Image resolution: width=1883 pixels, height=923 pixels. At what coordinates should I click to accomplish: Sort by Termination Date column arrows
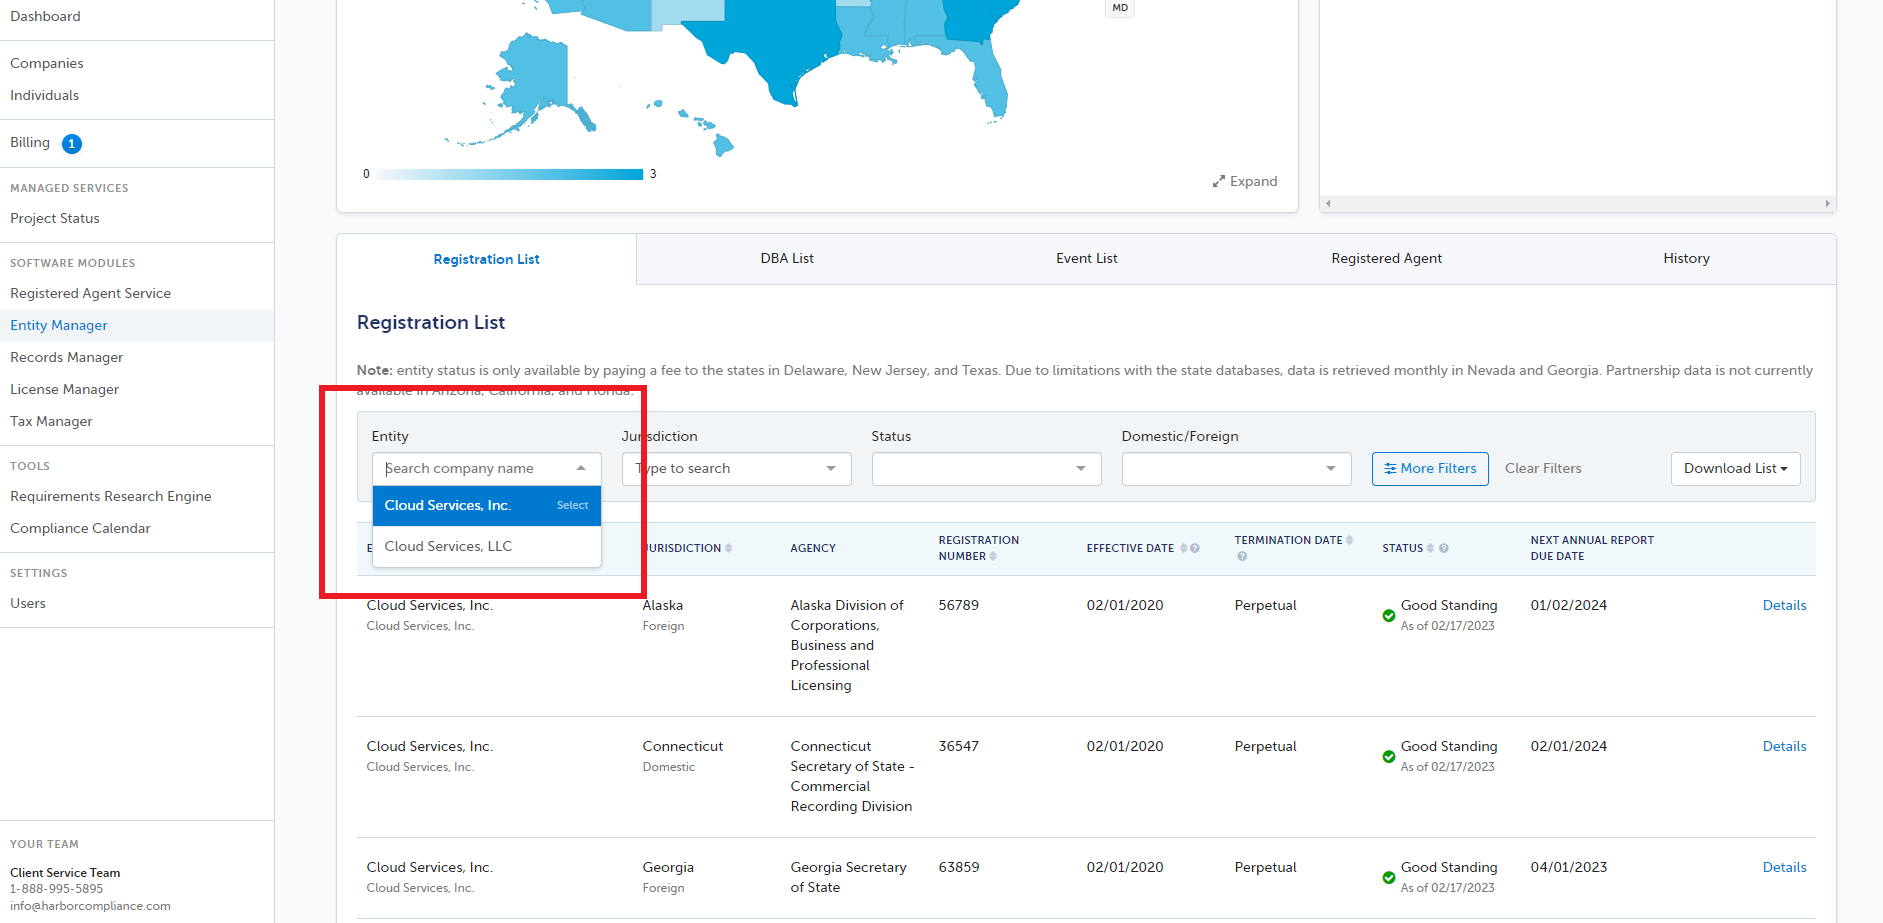[x=1350, y=540]
